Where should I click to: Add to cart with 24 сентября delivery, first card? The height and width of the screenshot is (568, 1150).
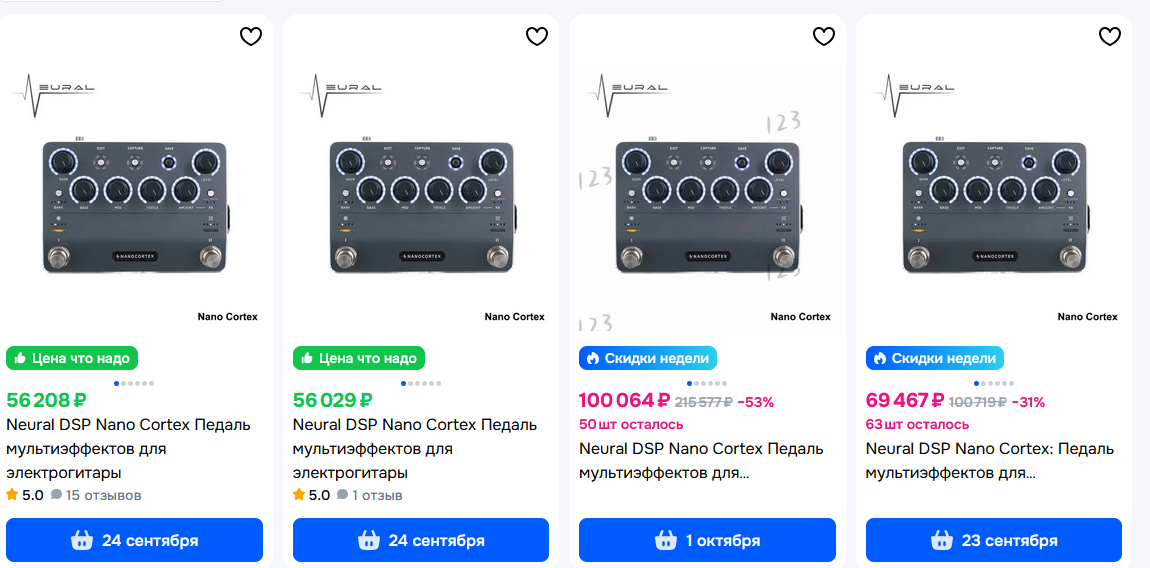134,540
